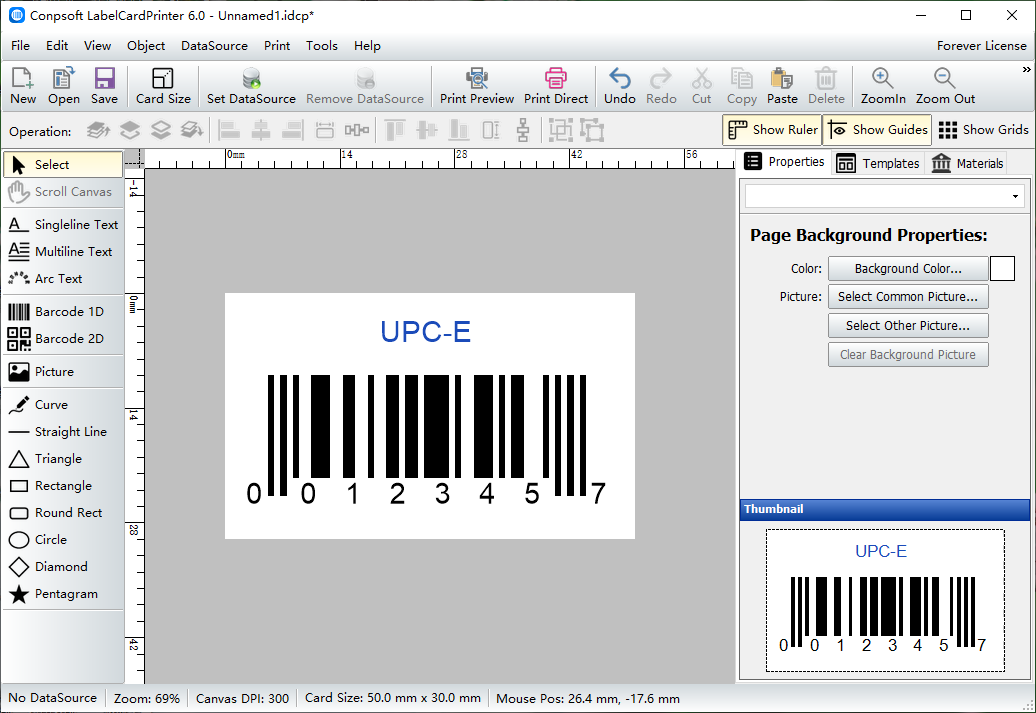Undo the last action
This screenshot has height=713, width=1036.
tap(620, 86)
